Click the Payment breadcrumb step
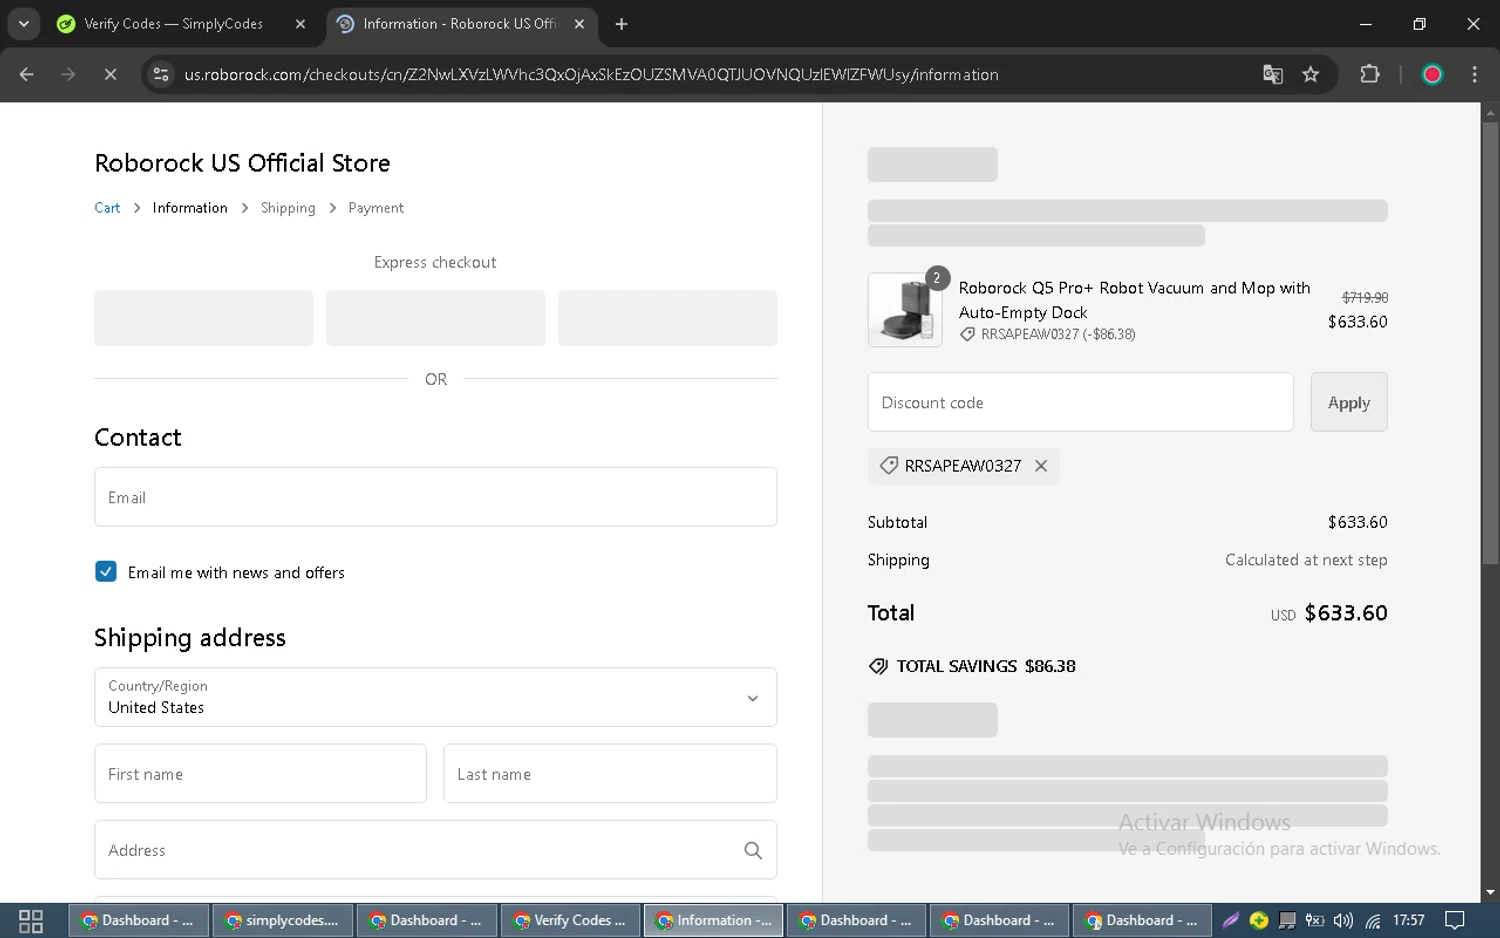The image size is (1500, 938). [x=376, y=208]
